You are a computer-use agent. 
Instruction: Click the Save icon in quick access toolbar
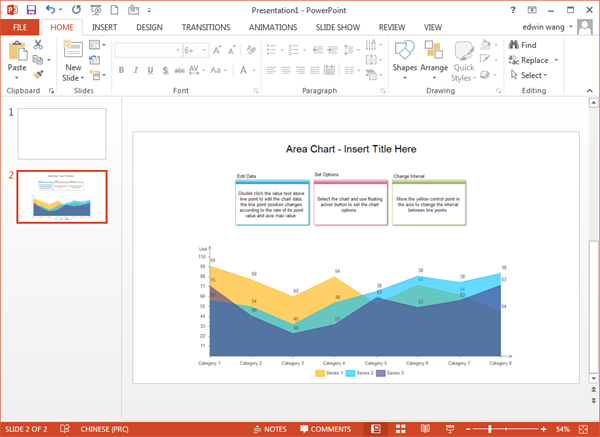30,9
